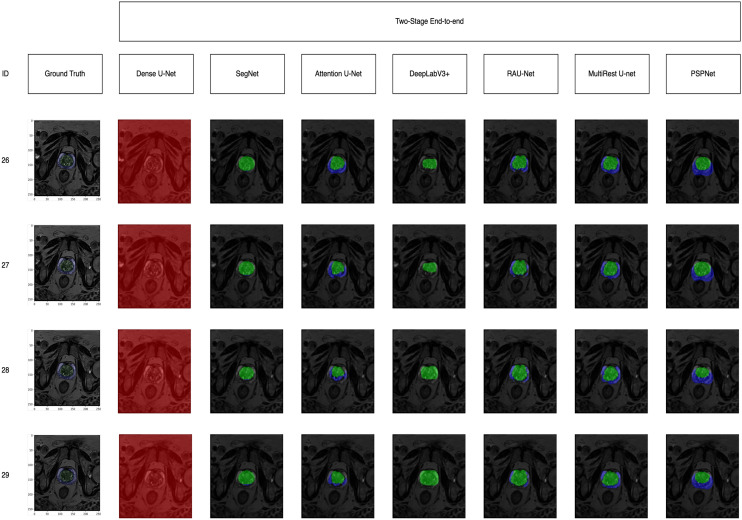Open red Dense U-Net result for ID 29

(155, 476)
